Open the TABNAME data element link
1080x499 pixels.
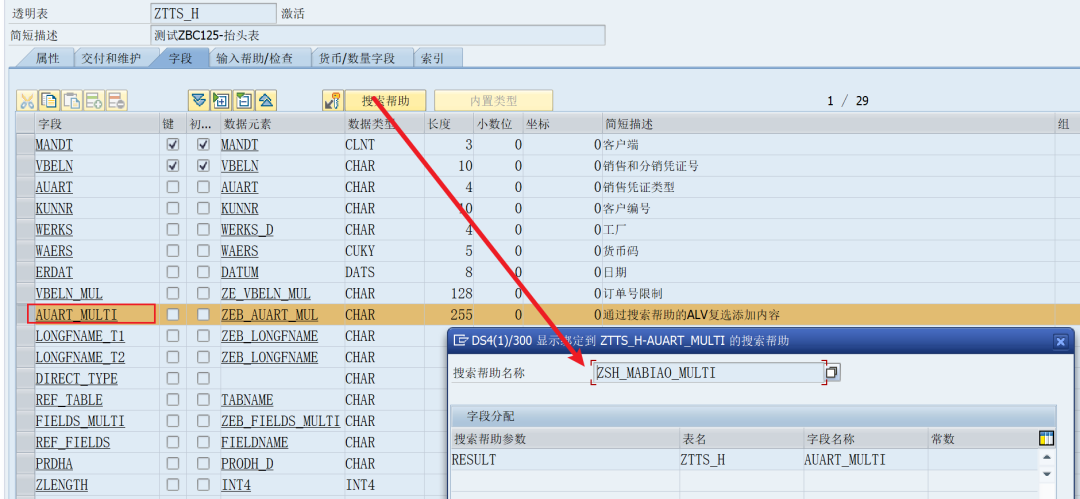(x=247, y=400)
